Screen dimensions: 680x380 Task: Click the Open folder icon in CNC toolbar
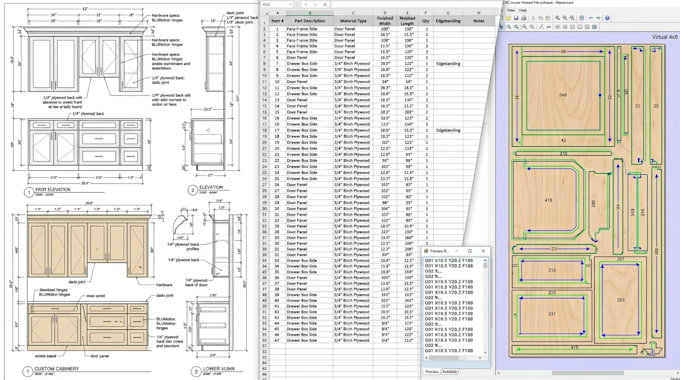coord(509,18)
